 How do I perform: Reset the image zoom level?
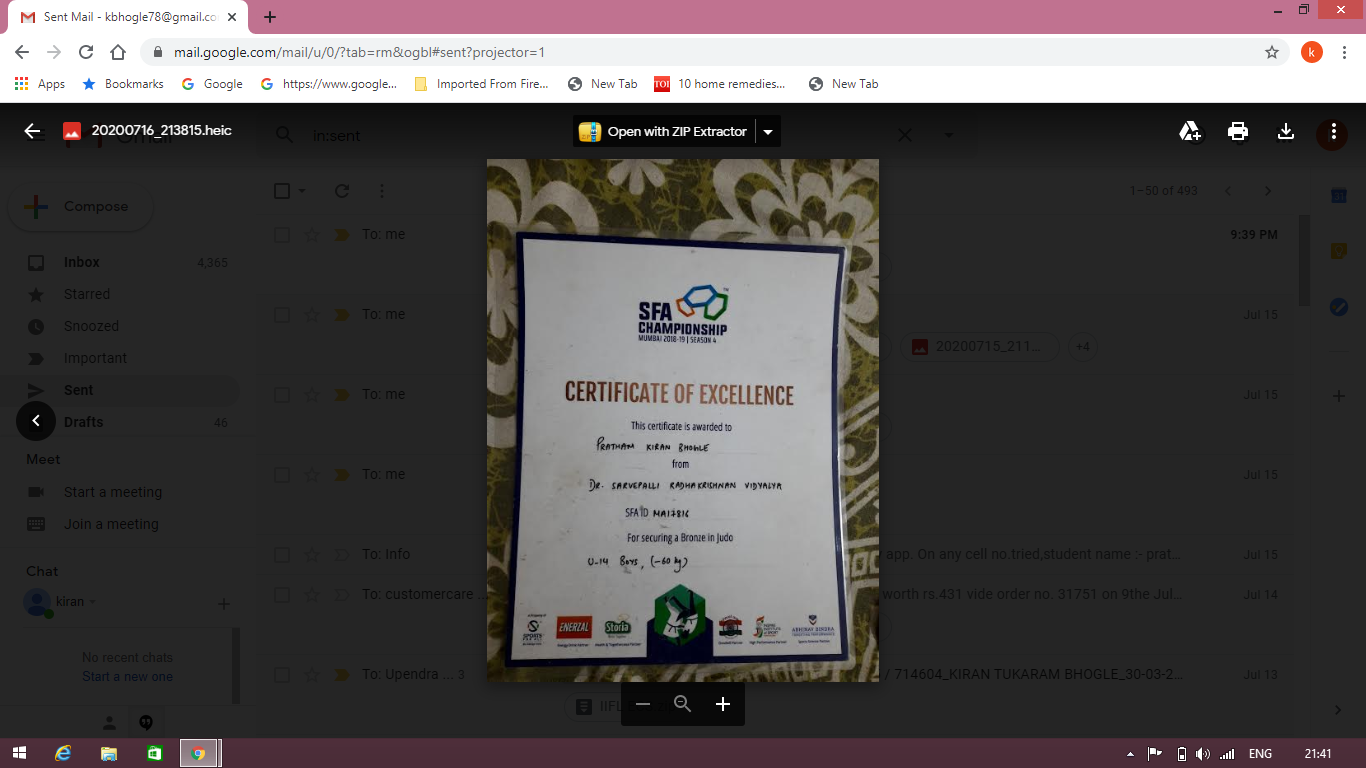[x=683, y=704]
